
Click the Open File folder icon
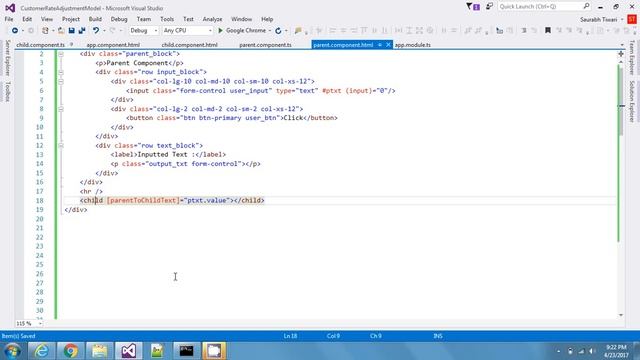pos(61,31)
